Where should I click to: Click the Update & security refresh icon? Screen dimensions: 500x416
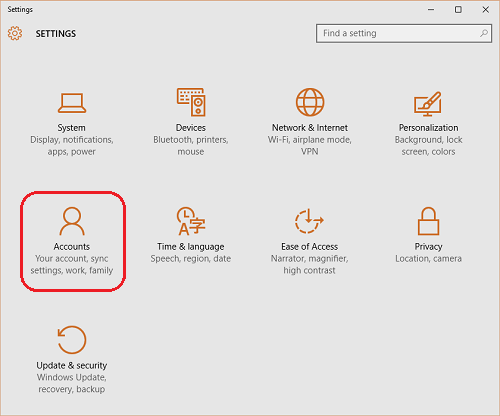[x=72, y=340]
